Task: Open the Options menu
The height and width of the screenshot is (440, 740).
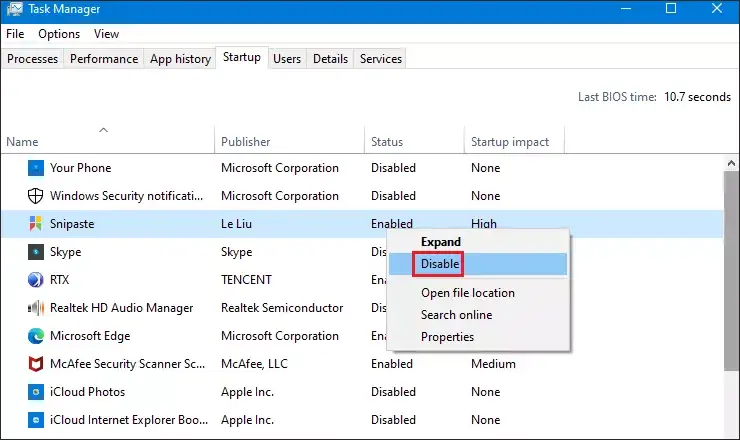Action: coord(59,34)
